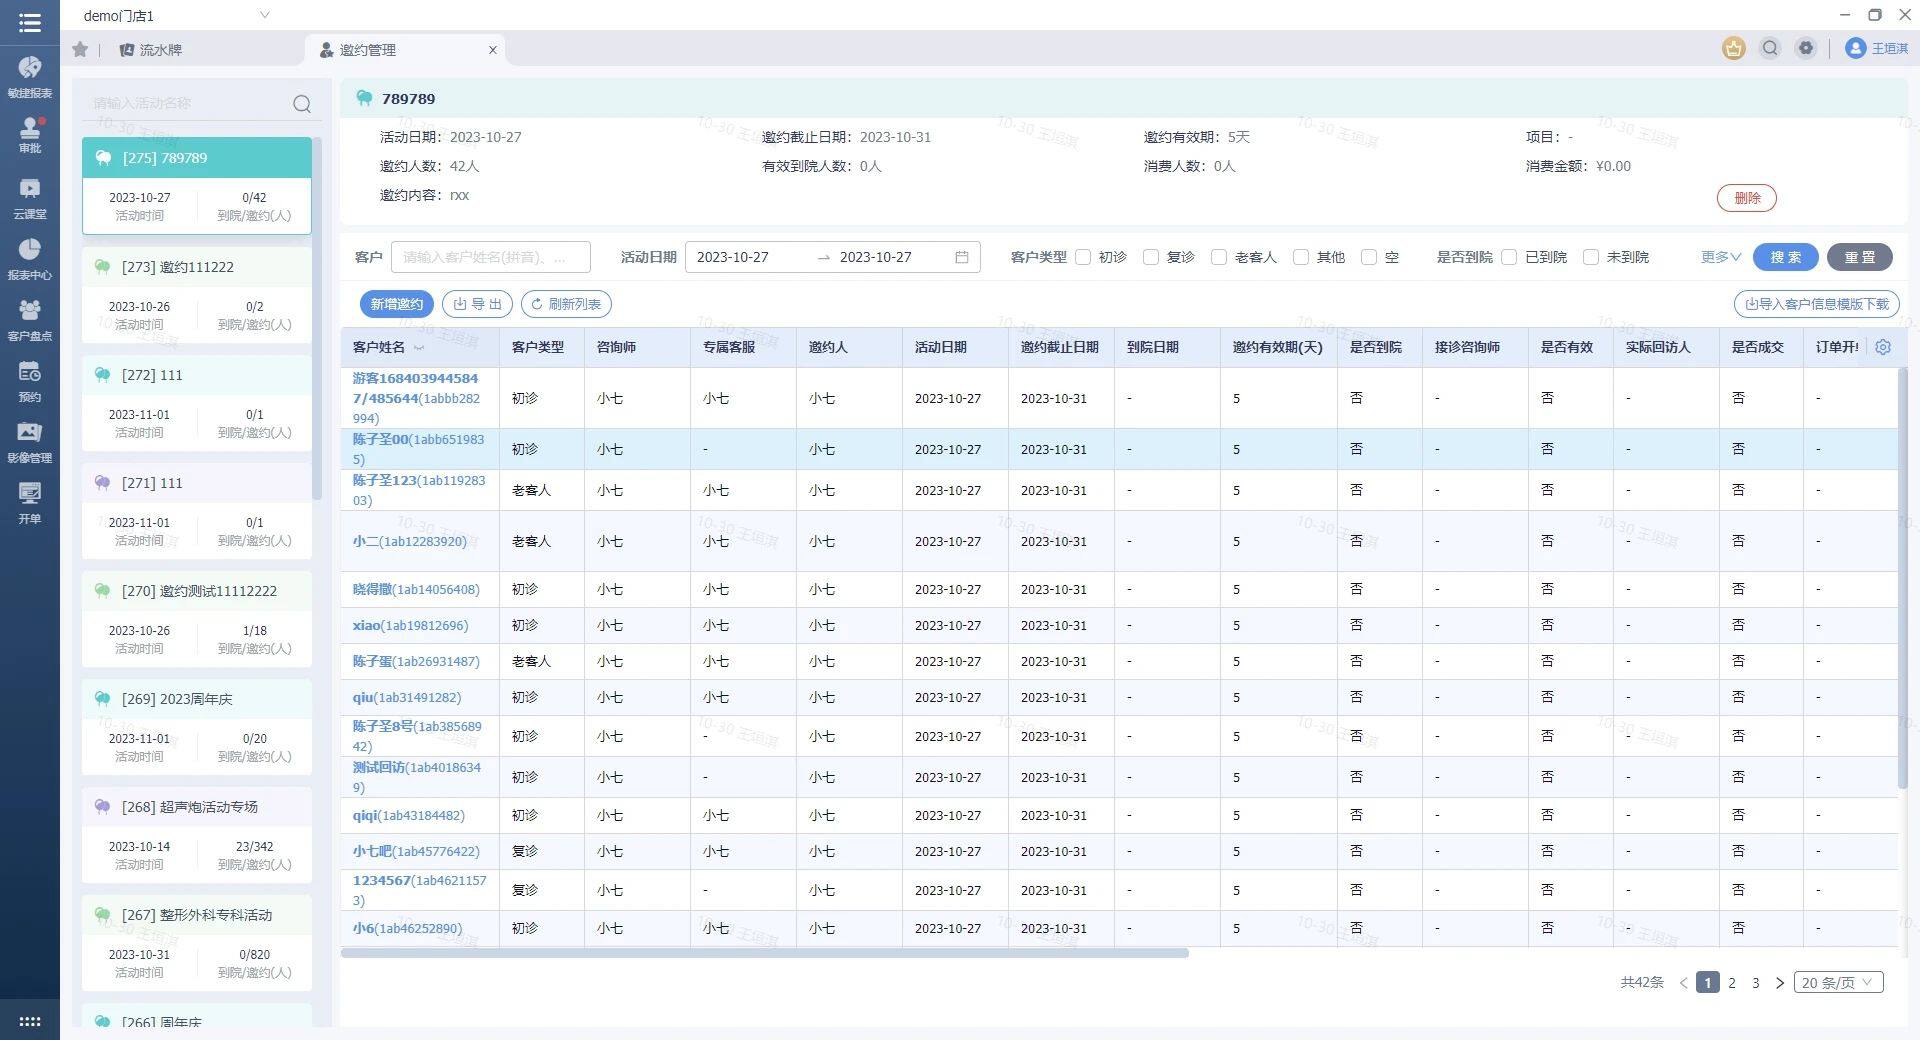The width and height of the screenshot is (1920, 1040).
Task: Click the orange crown badge icon
Action: click(x=1734, y=48)
